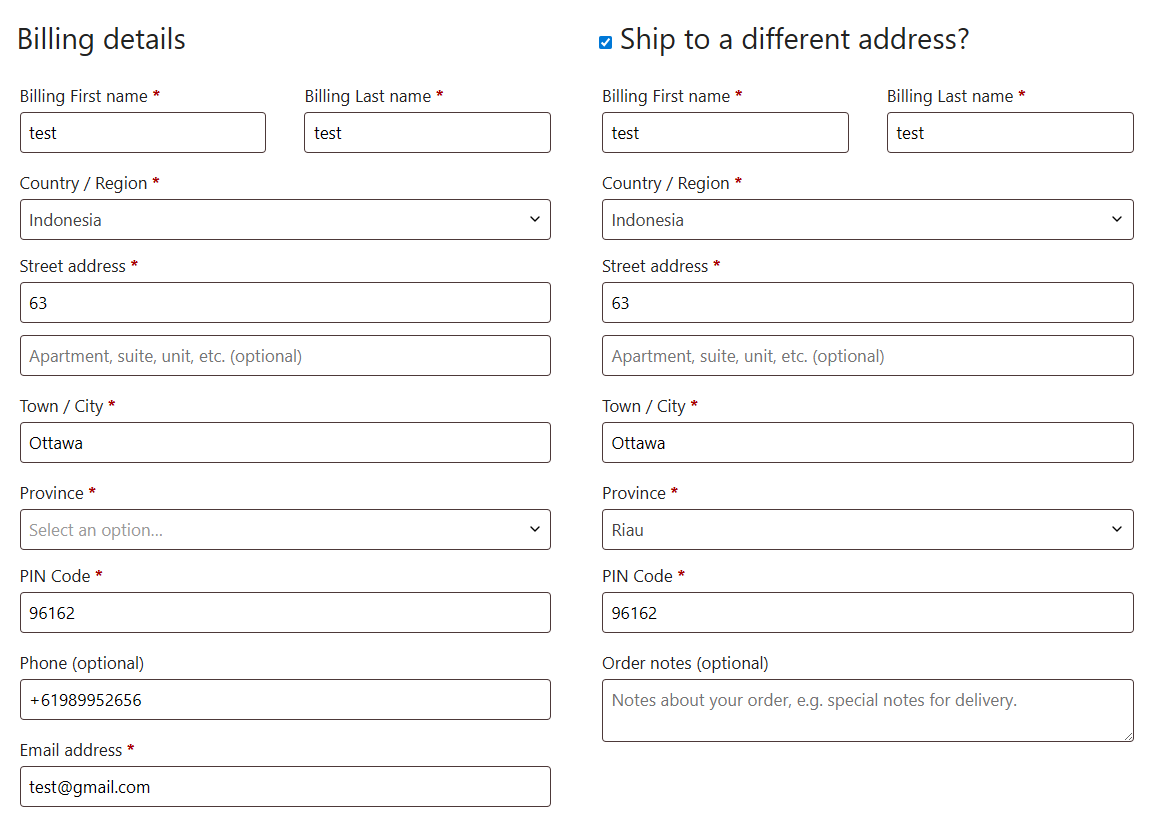Click billing Last name field
The width and height of the screenshot is (1159, 820).
427,133
